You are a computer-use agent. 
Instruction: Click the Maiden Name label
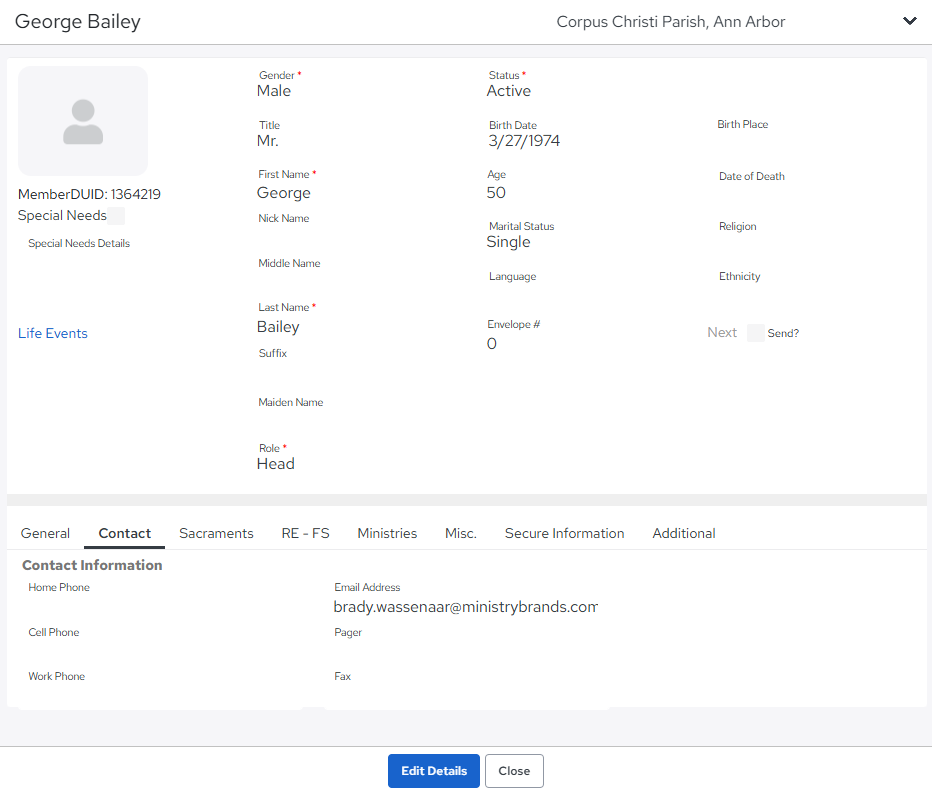pyautogui.click(x=291, y=402)
